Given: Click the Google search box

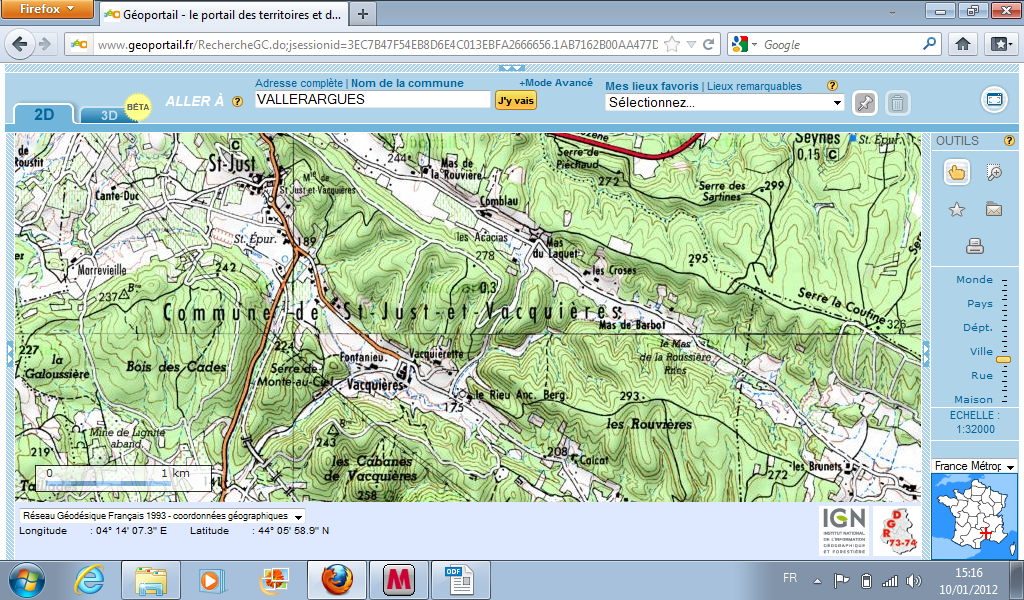Looking at the screenshot, I should tap(841, 44).
